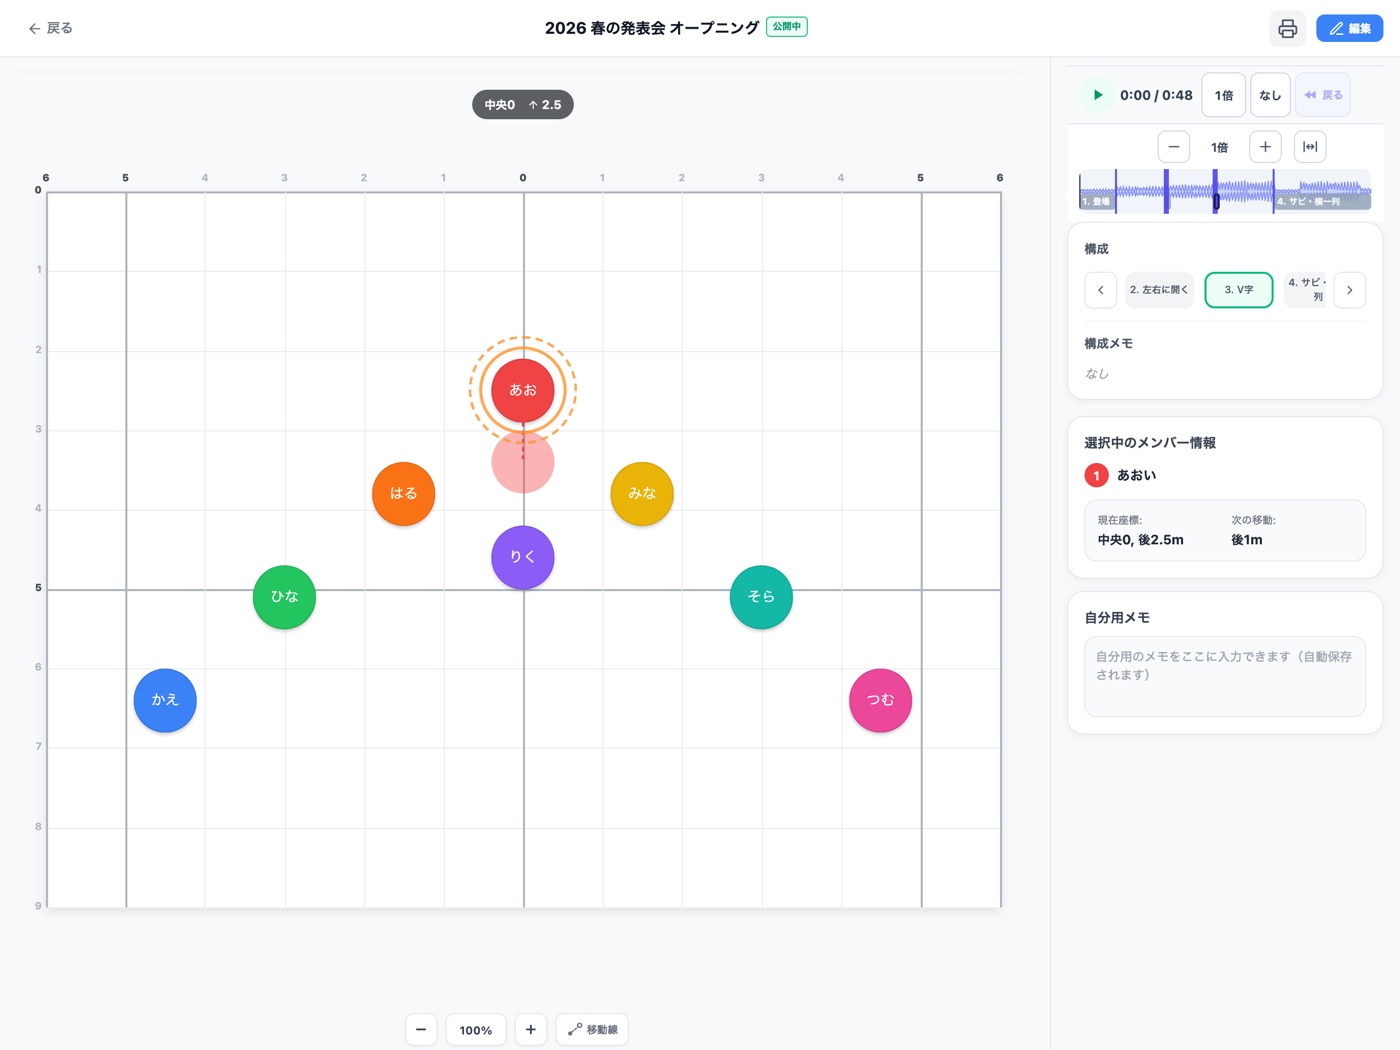Select the purple りく dancer marker
This screenshot has width=1400, height=1050.
coord(523,557)
